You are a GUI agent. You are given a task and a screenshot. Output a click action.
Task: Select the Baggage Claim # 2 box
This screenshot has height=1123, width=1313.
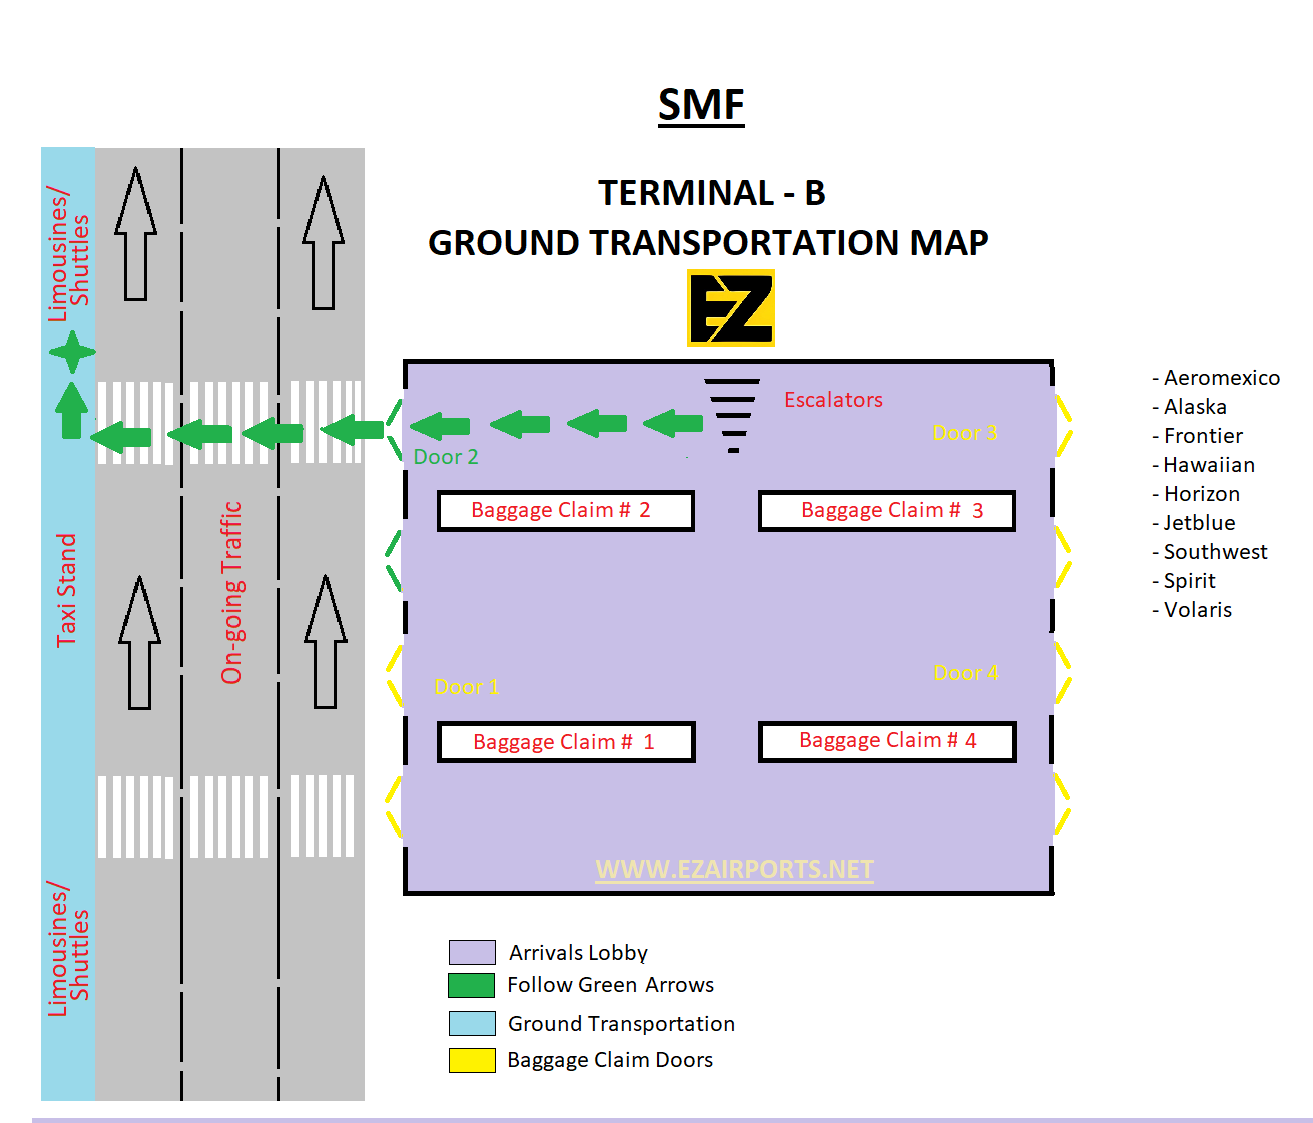(566, 511)
